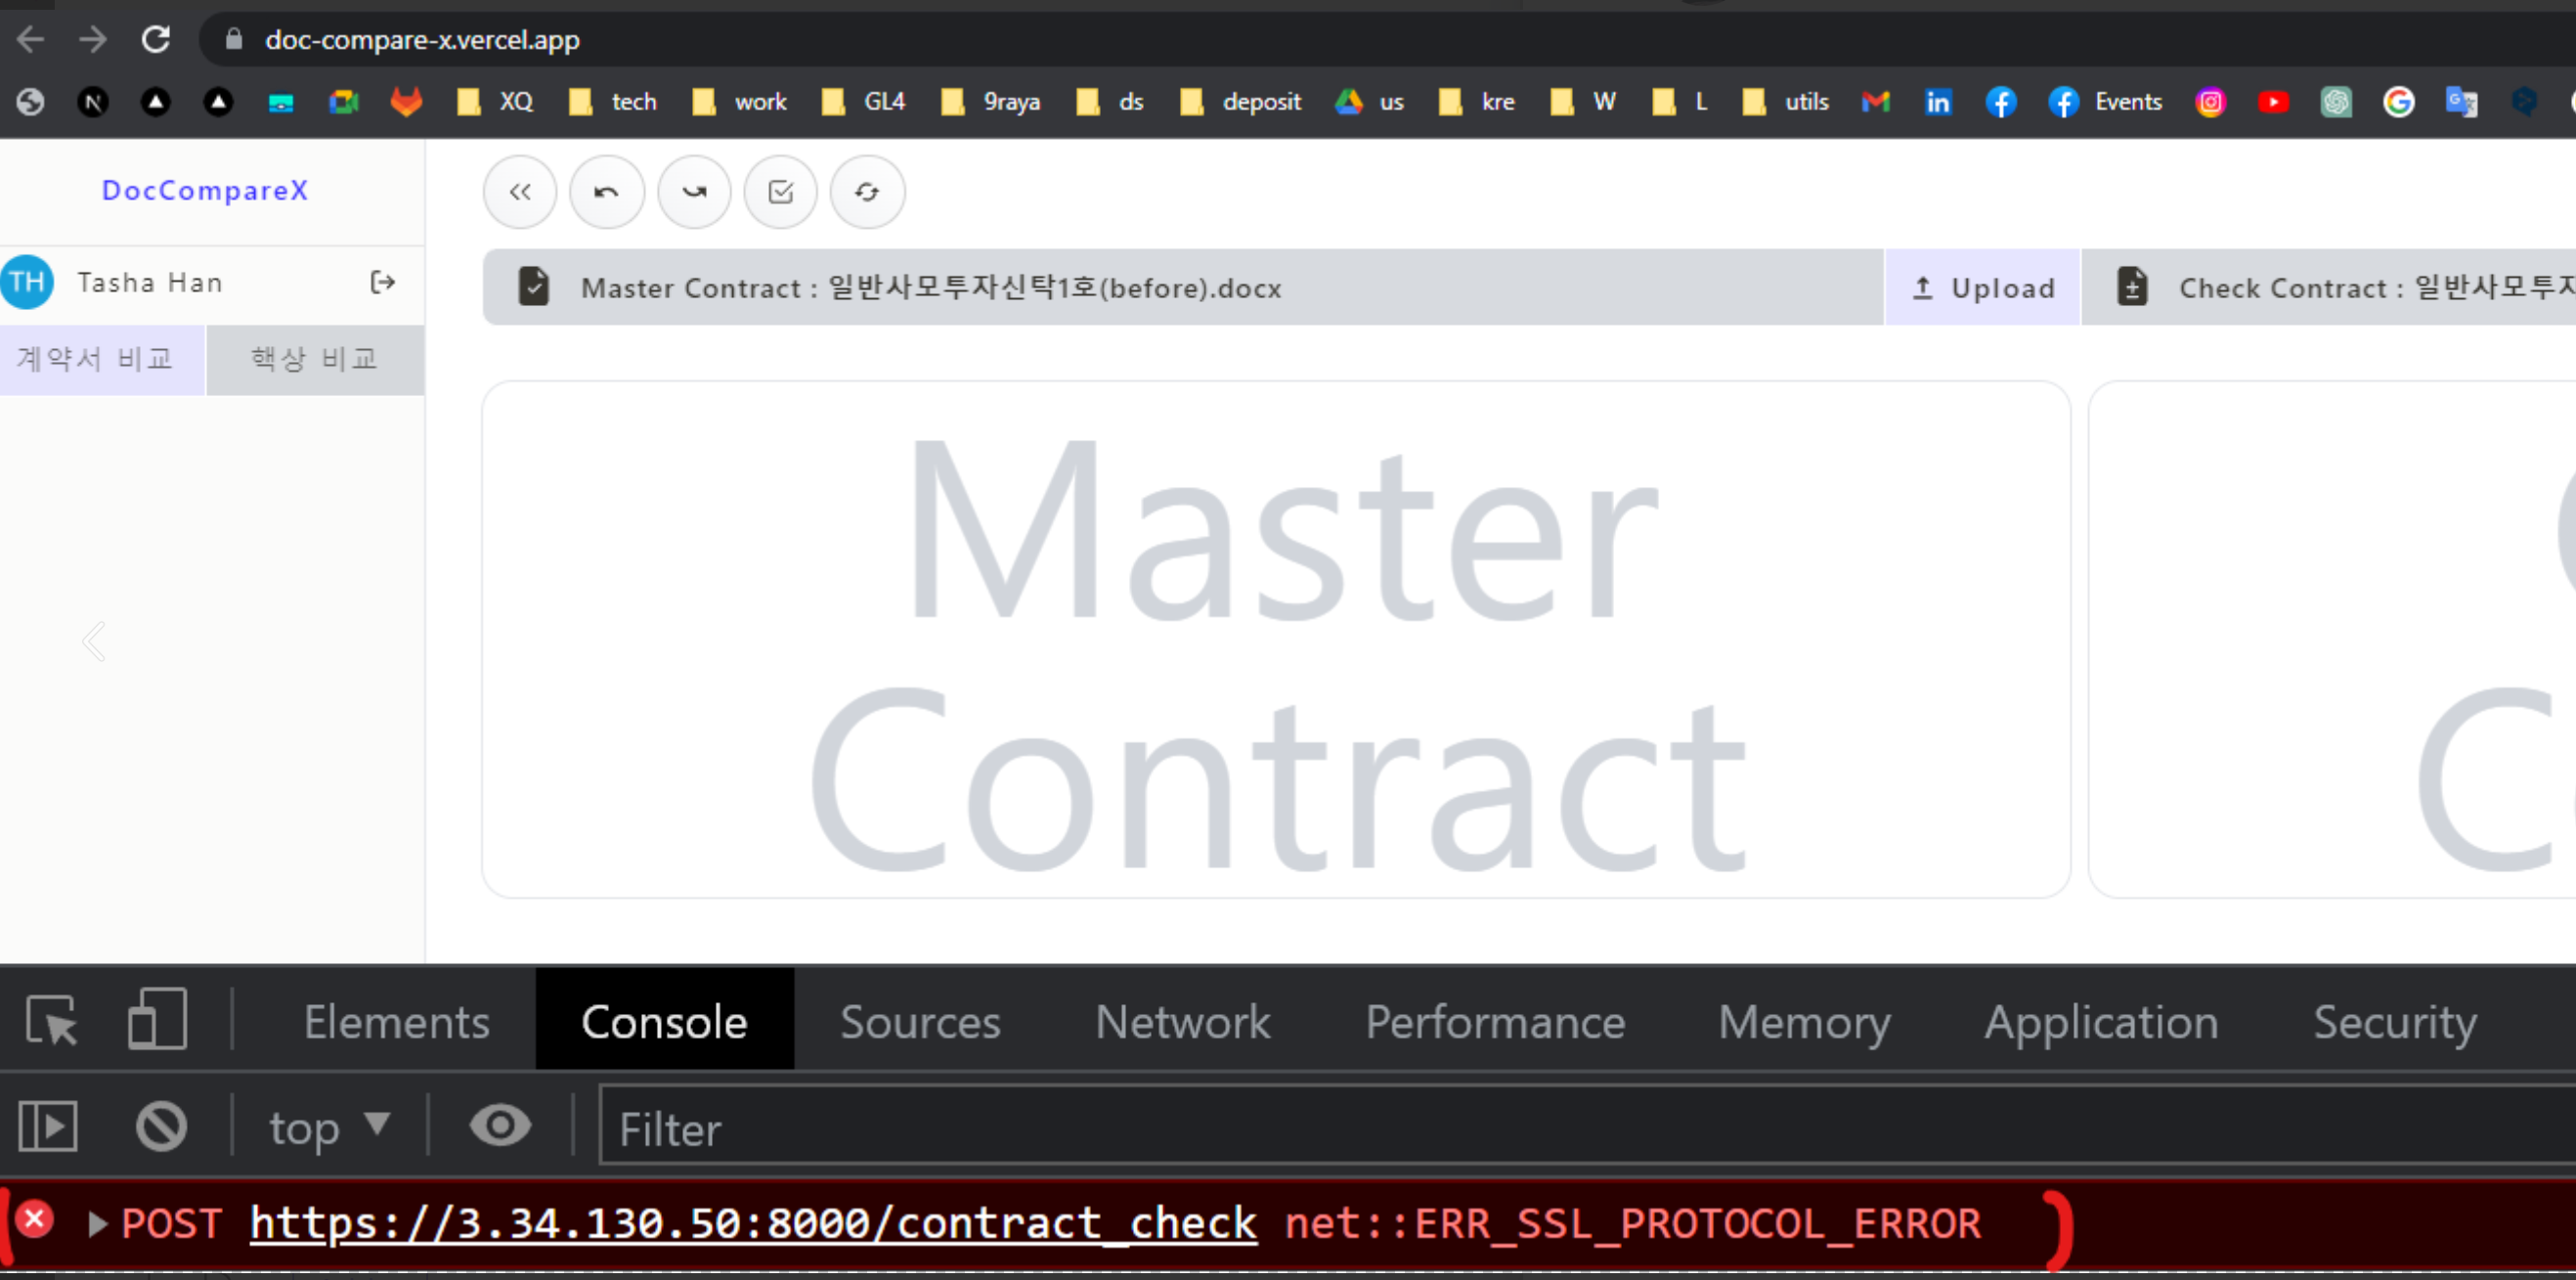Open the Google bookmark icon

pos(2398,102)
